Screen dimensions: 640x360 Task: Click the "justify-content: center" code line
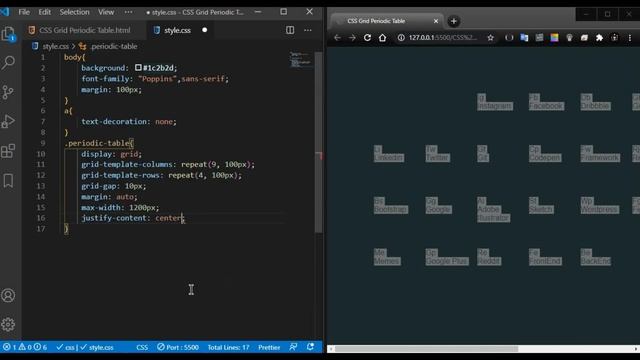pyautogui.click(x=133, y=218)
